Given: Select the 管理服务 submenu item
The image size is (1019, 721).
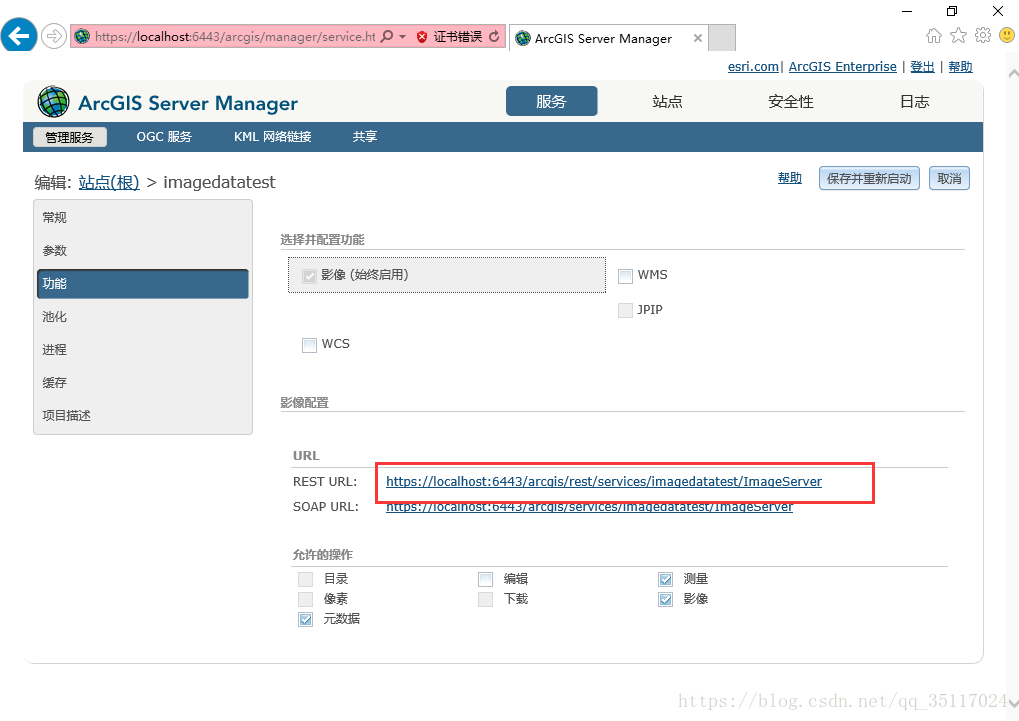Looking at the screenshot, I should coord(70,137).
